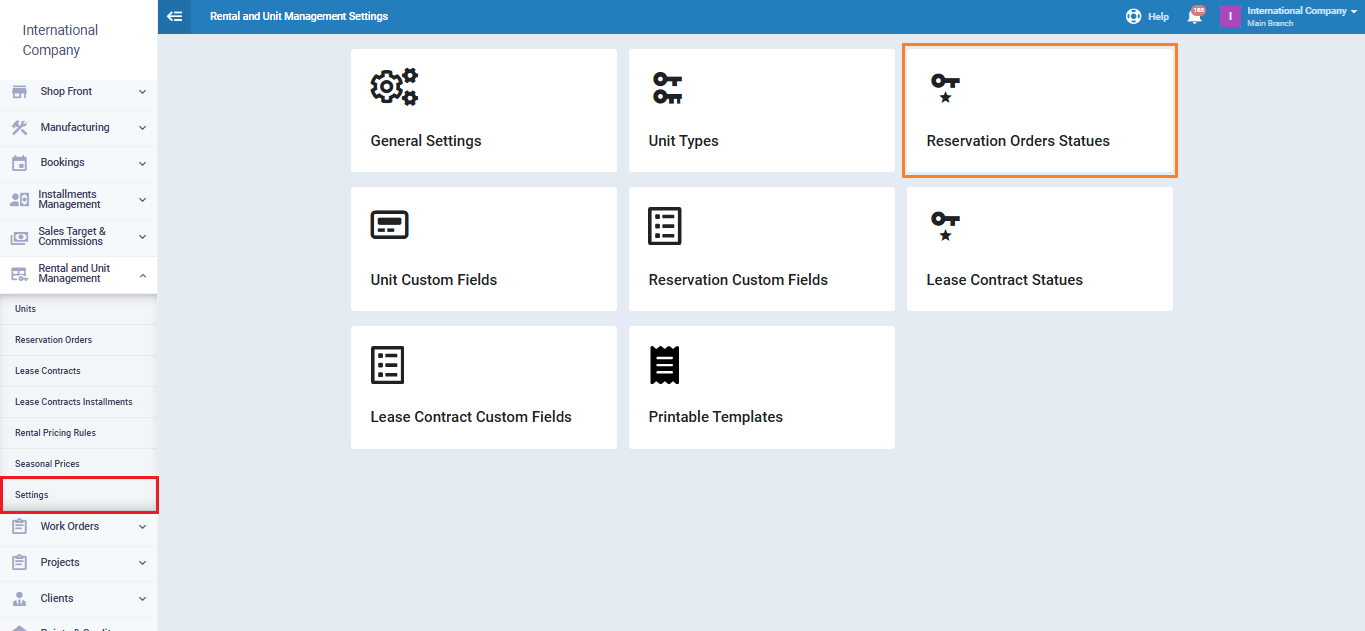The image size is (1365, 631).
Task: Click the Settings item in sidebar
Action: click(x=32, y=495)
